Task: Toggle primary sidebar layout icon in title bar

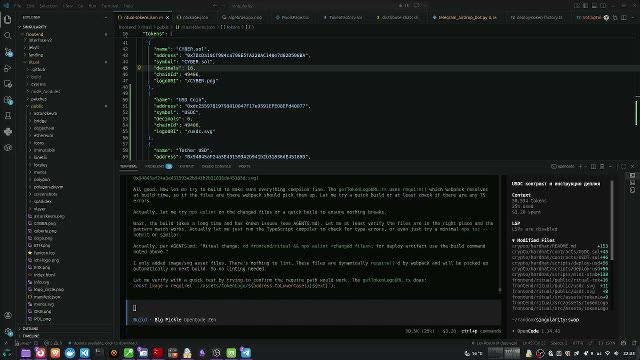Action: tap(586, 6)
